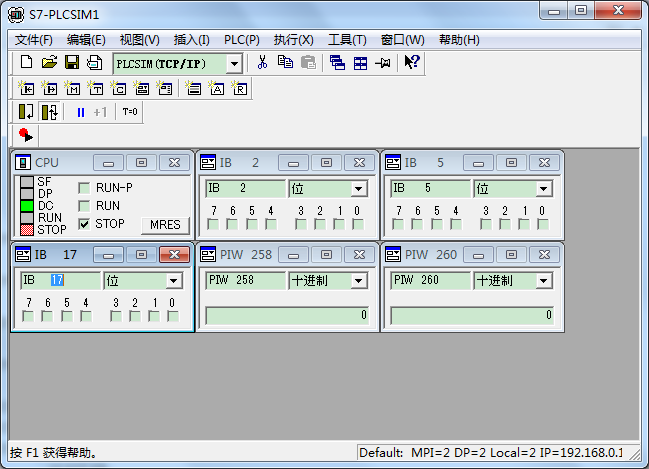Toggle bit 3 of IB 5

486,225
